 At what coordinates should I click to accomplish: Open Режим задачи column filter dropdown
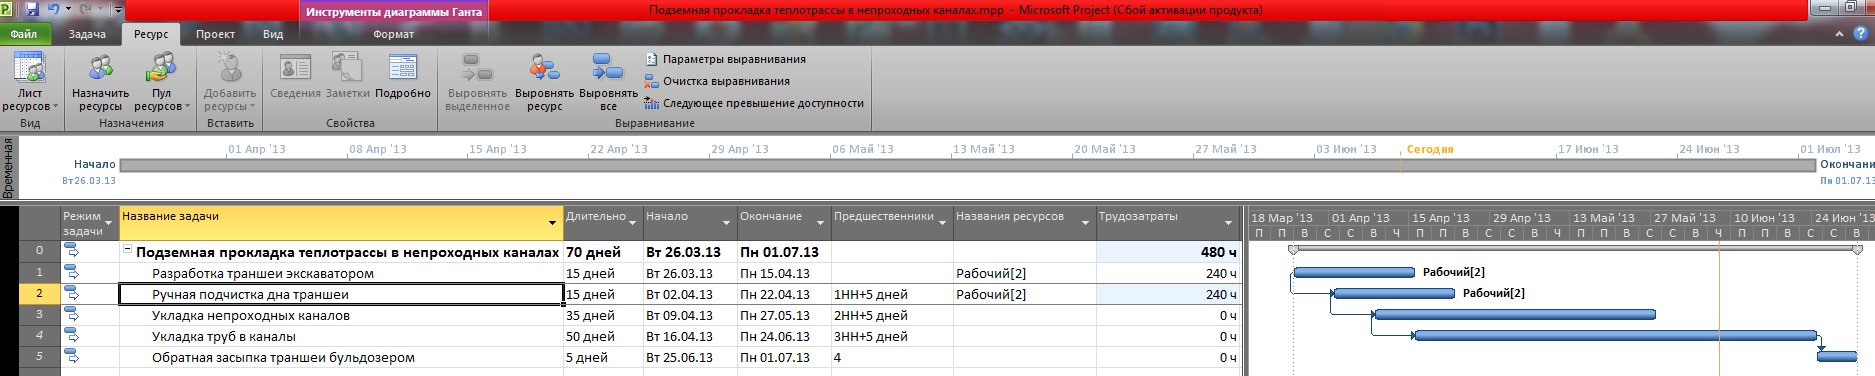point(109,222)
